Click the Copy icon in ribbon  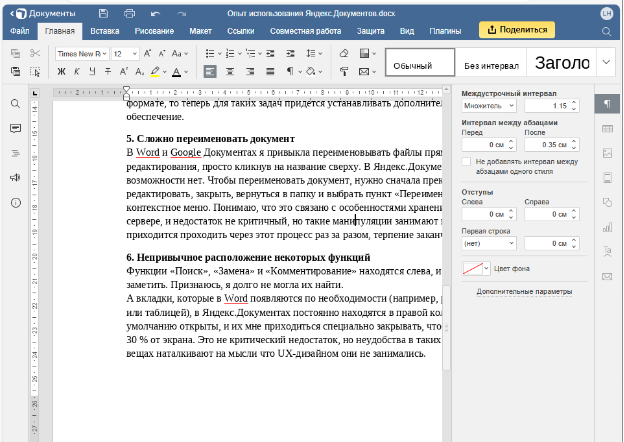16,53
